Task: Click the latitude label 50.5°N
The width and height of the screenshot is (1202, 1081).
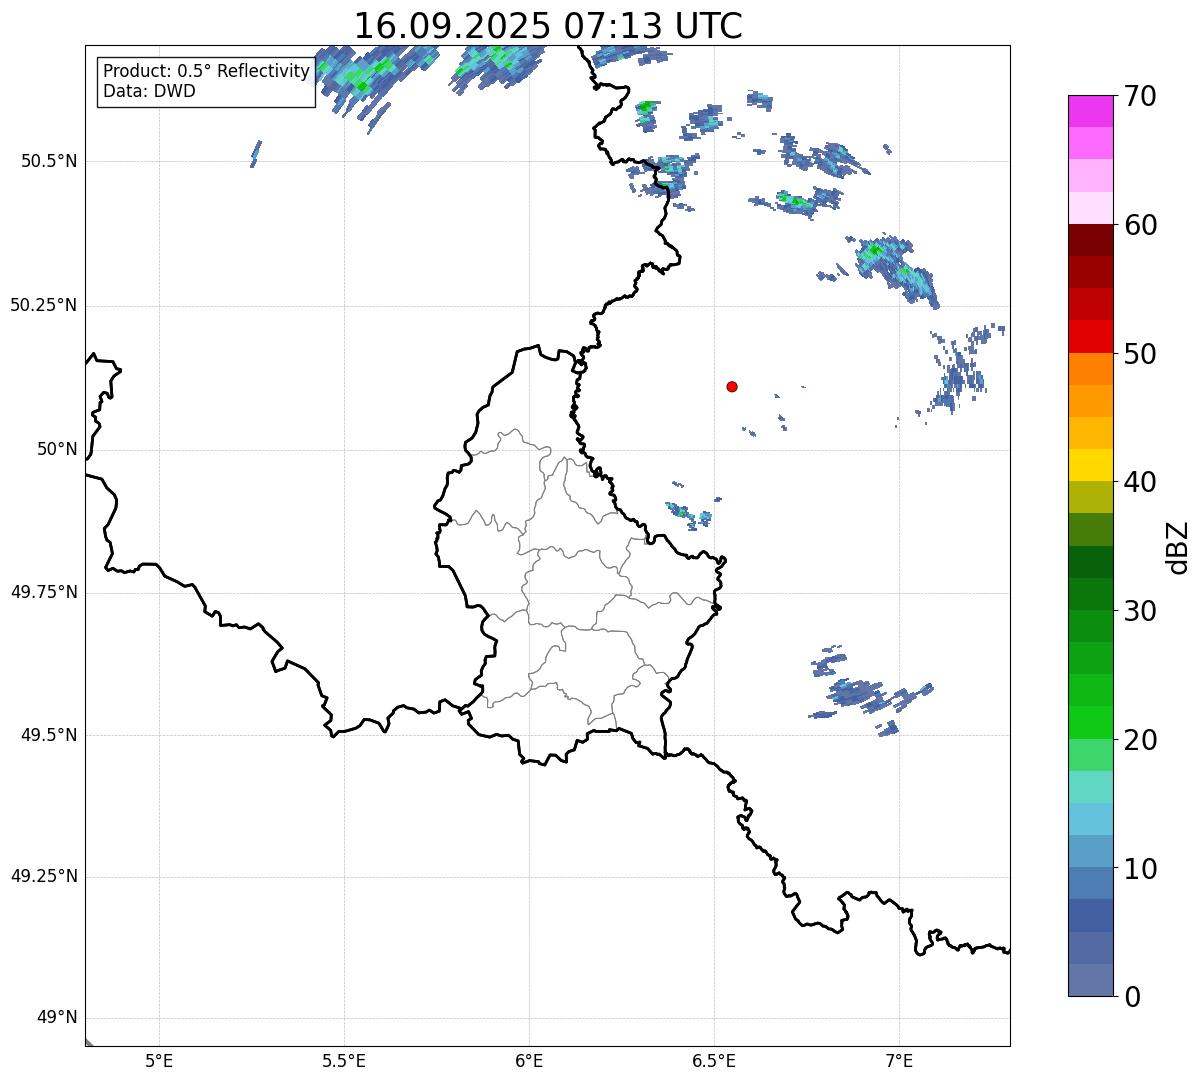Action: pos(48,162)
